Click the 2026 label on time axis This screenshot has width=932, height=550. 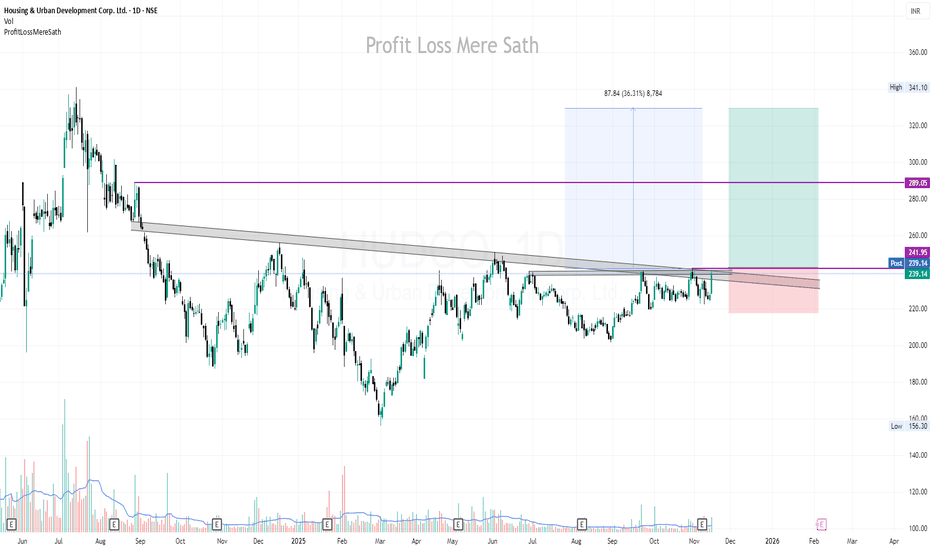click(772, 541)
